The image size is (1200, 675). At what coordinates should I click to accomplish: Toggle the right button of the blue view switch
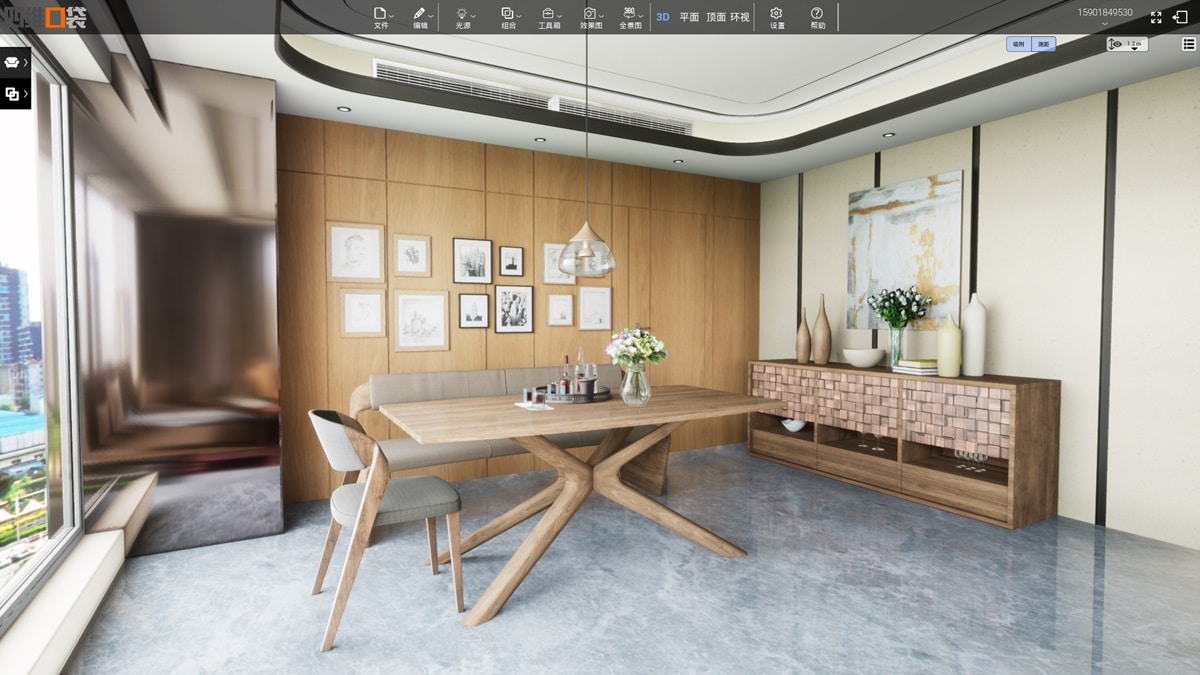(x=1043, y=44)
